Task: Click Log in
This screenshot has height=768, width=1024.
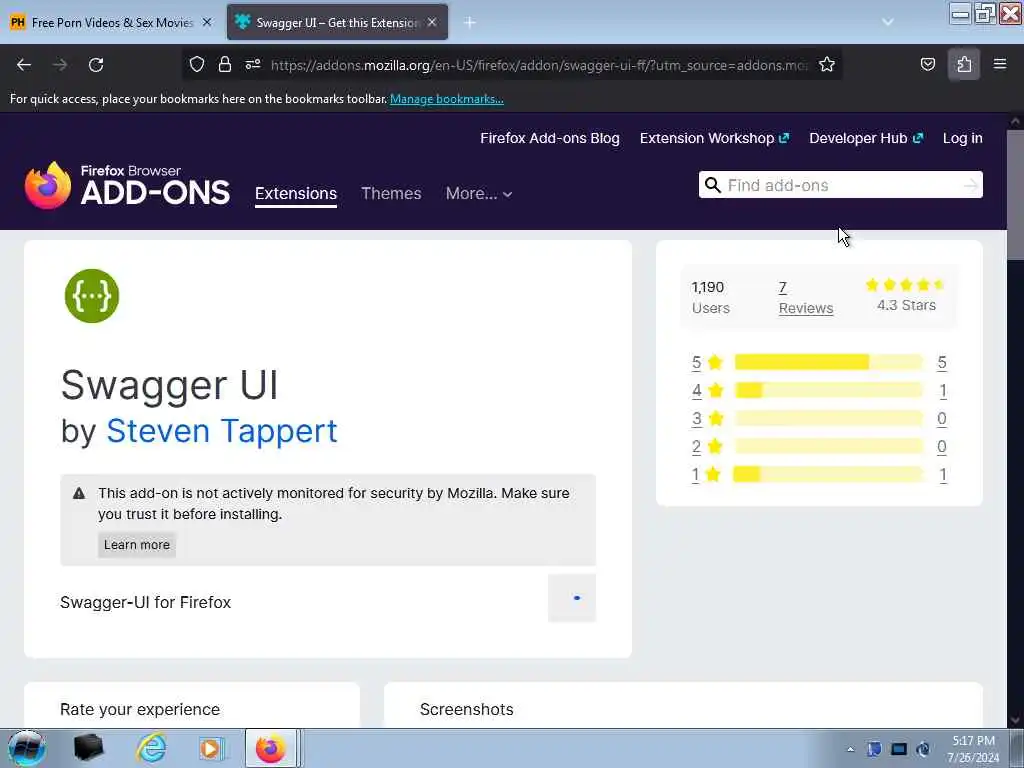Action: (x=963, y=138)
